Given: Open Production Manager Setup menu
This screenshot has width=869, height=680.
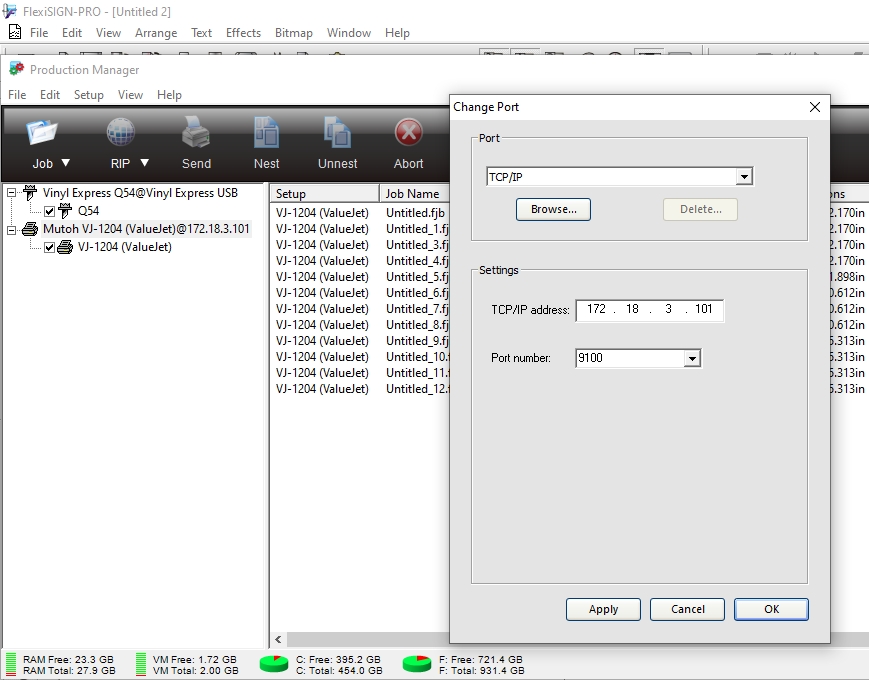Looking at the screenshot, I should pos(89,95).
